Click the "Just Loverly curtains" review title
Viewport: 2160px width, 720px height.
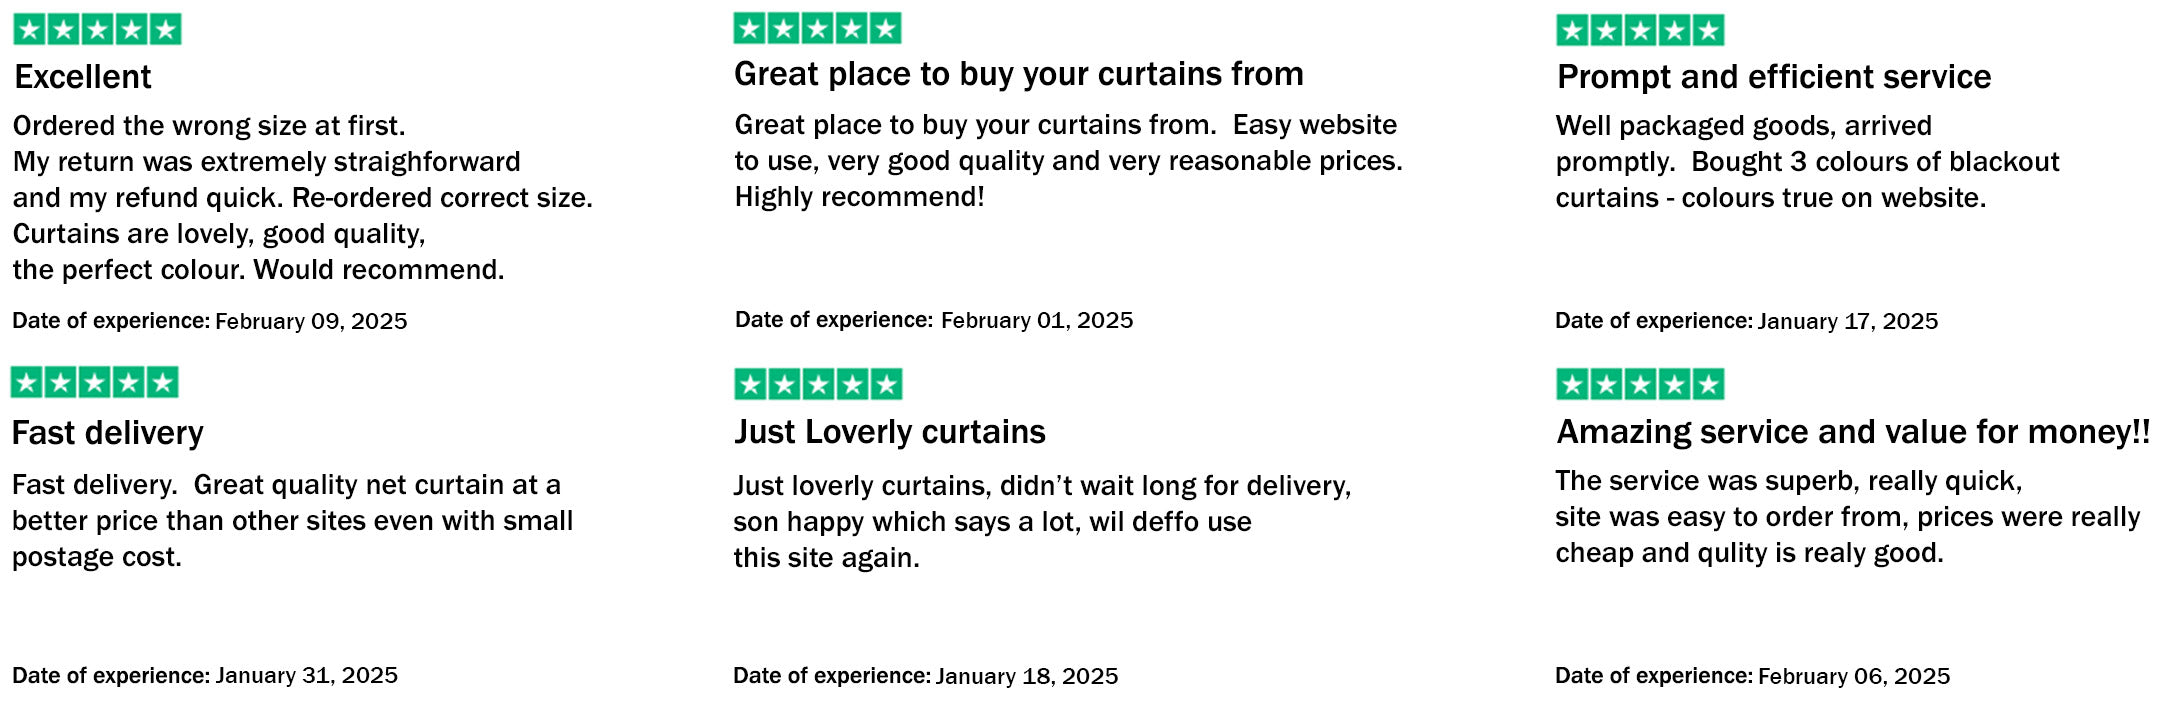pos(889,432)
